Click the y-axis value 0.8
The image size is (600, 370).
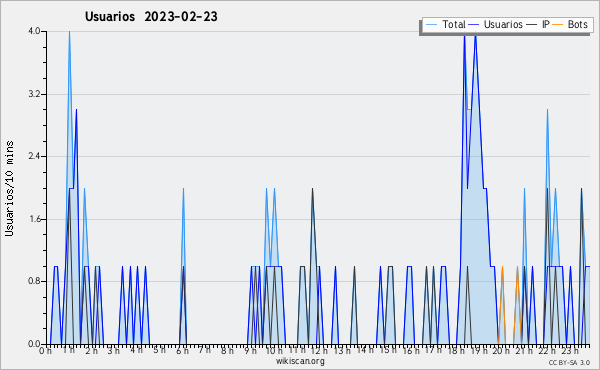pos(34,281)
